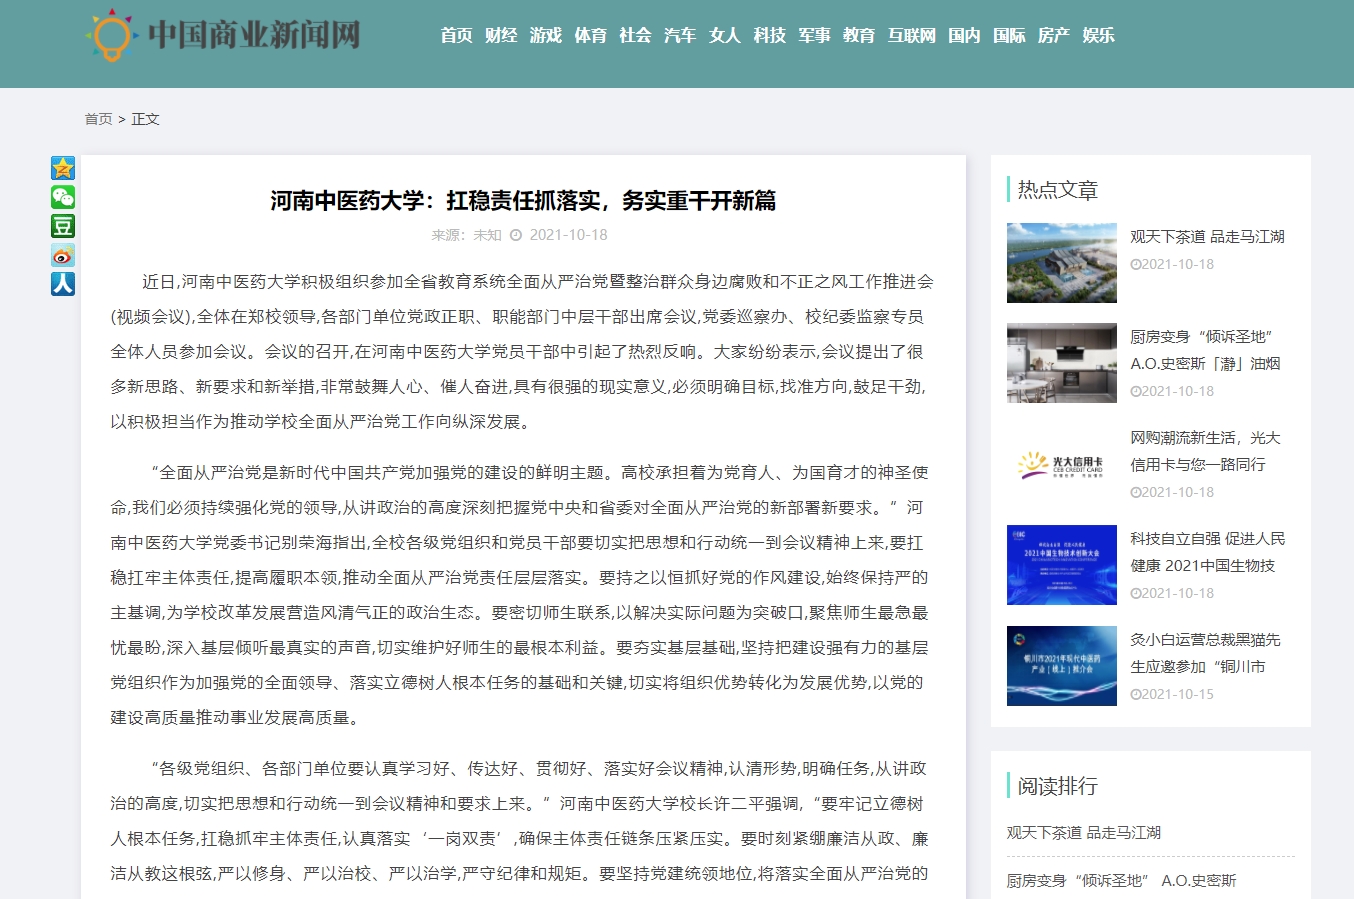Screen dimensions: 1354x899
Task: Open the 娱乐 navigation item
Action: point(1098,36)
